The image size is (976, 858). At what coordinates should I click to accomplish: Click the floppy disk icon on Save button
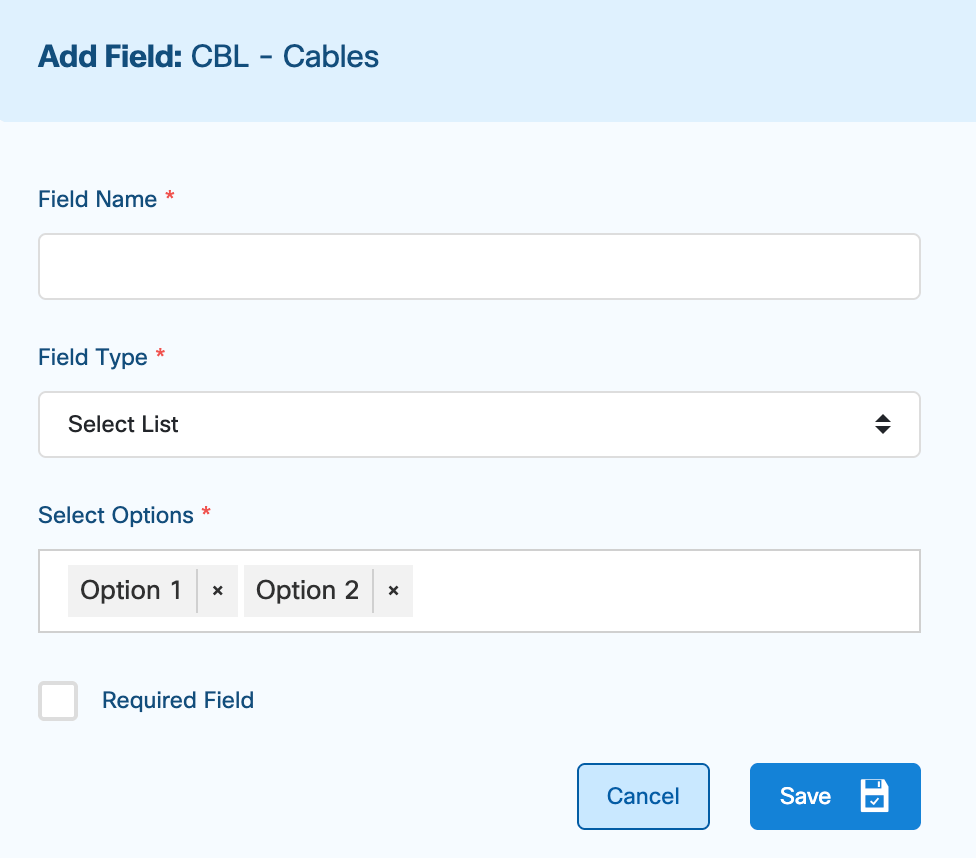[x=875, y=796]
